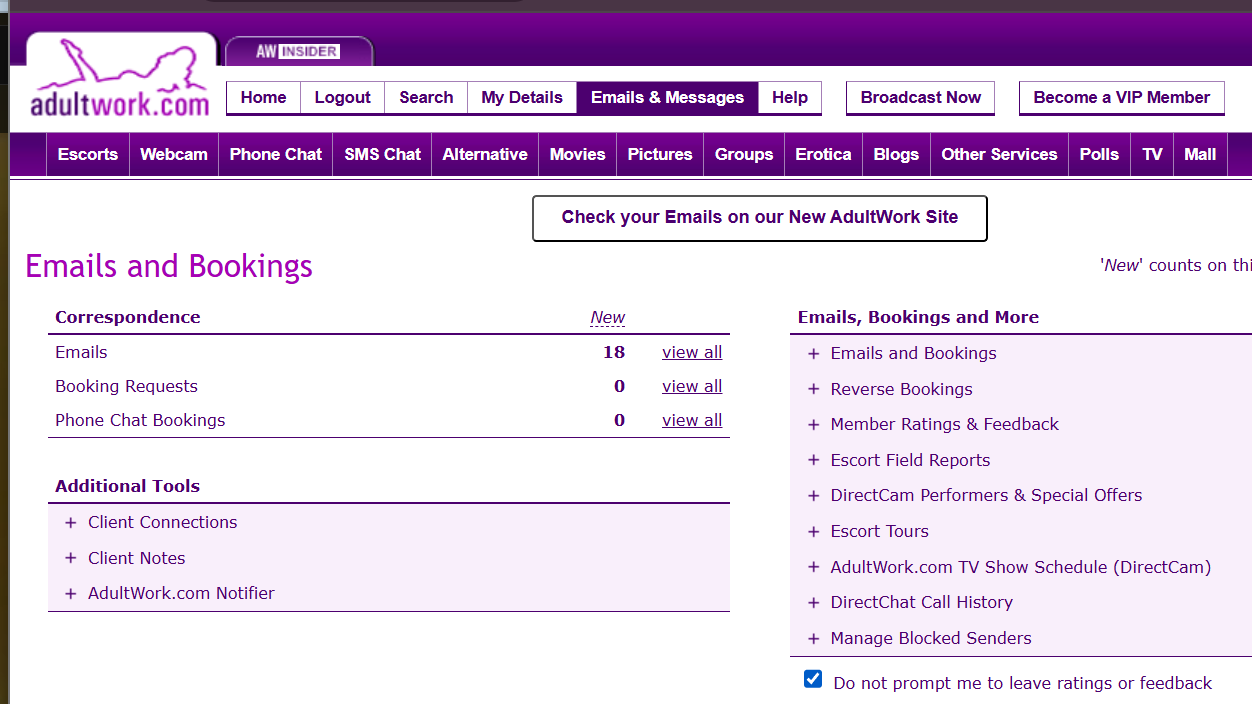Expand Client Notes using plus icon
Viewport: 1252px width, 704px height.
click(71, 558)
